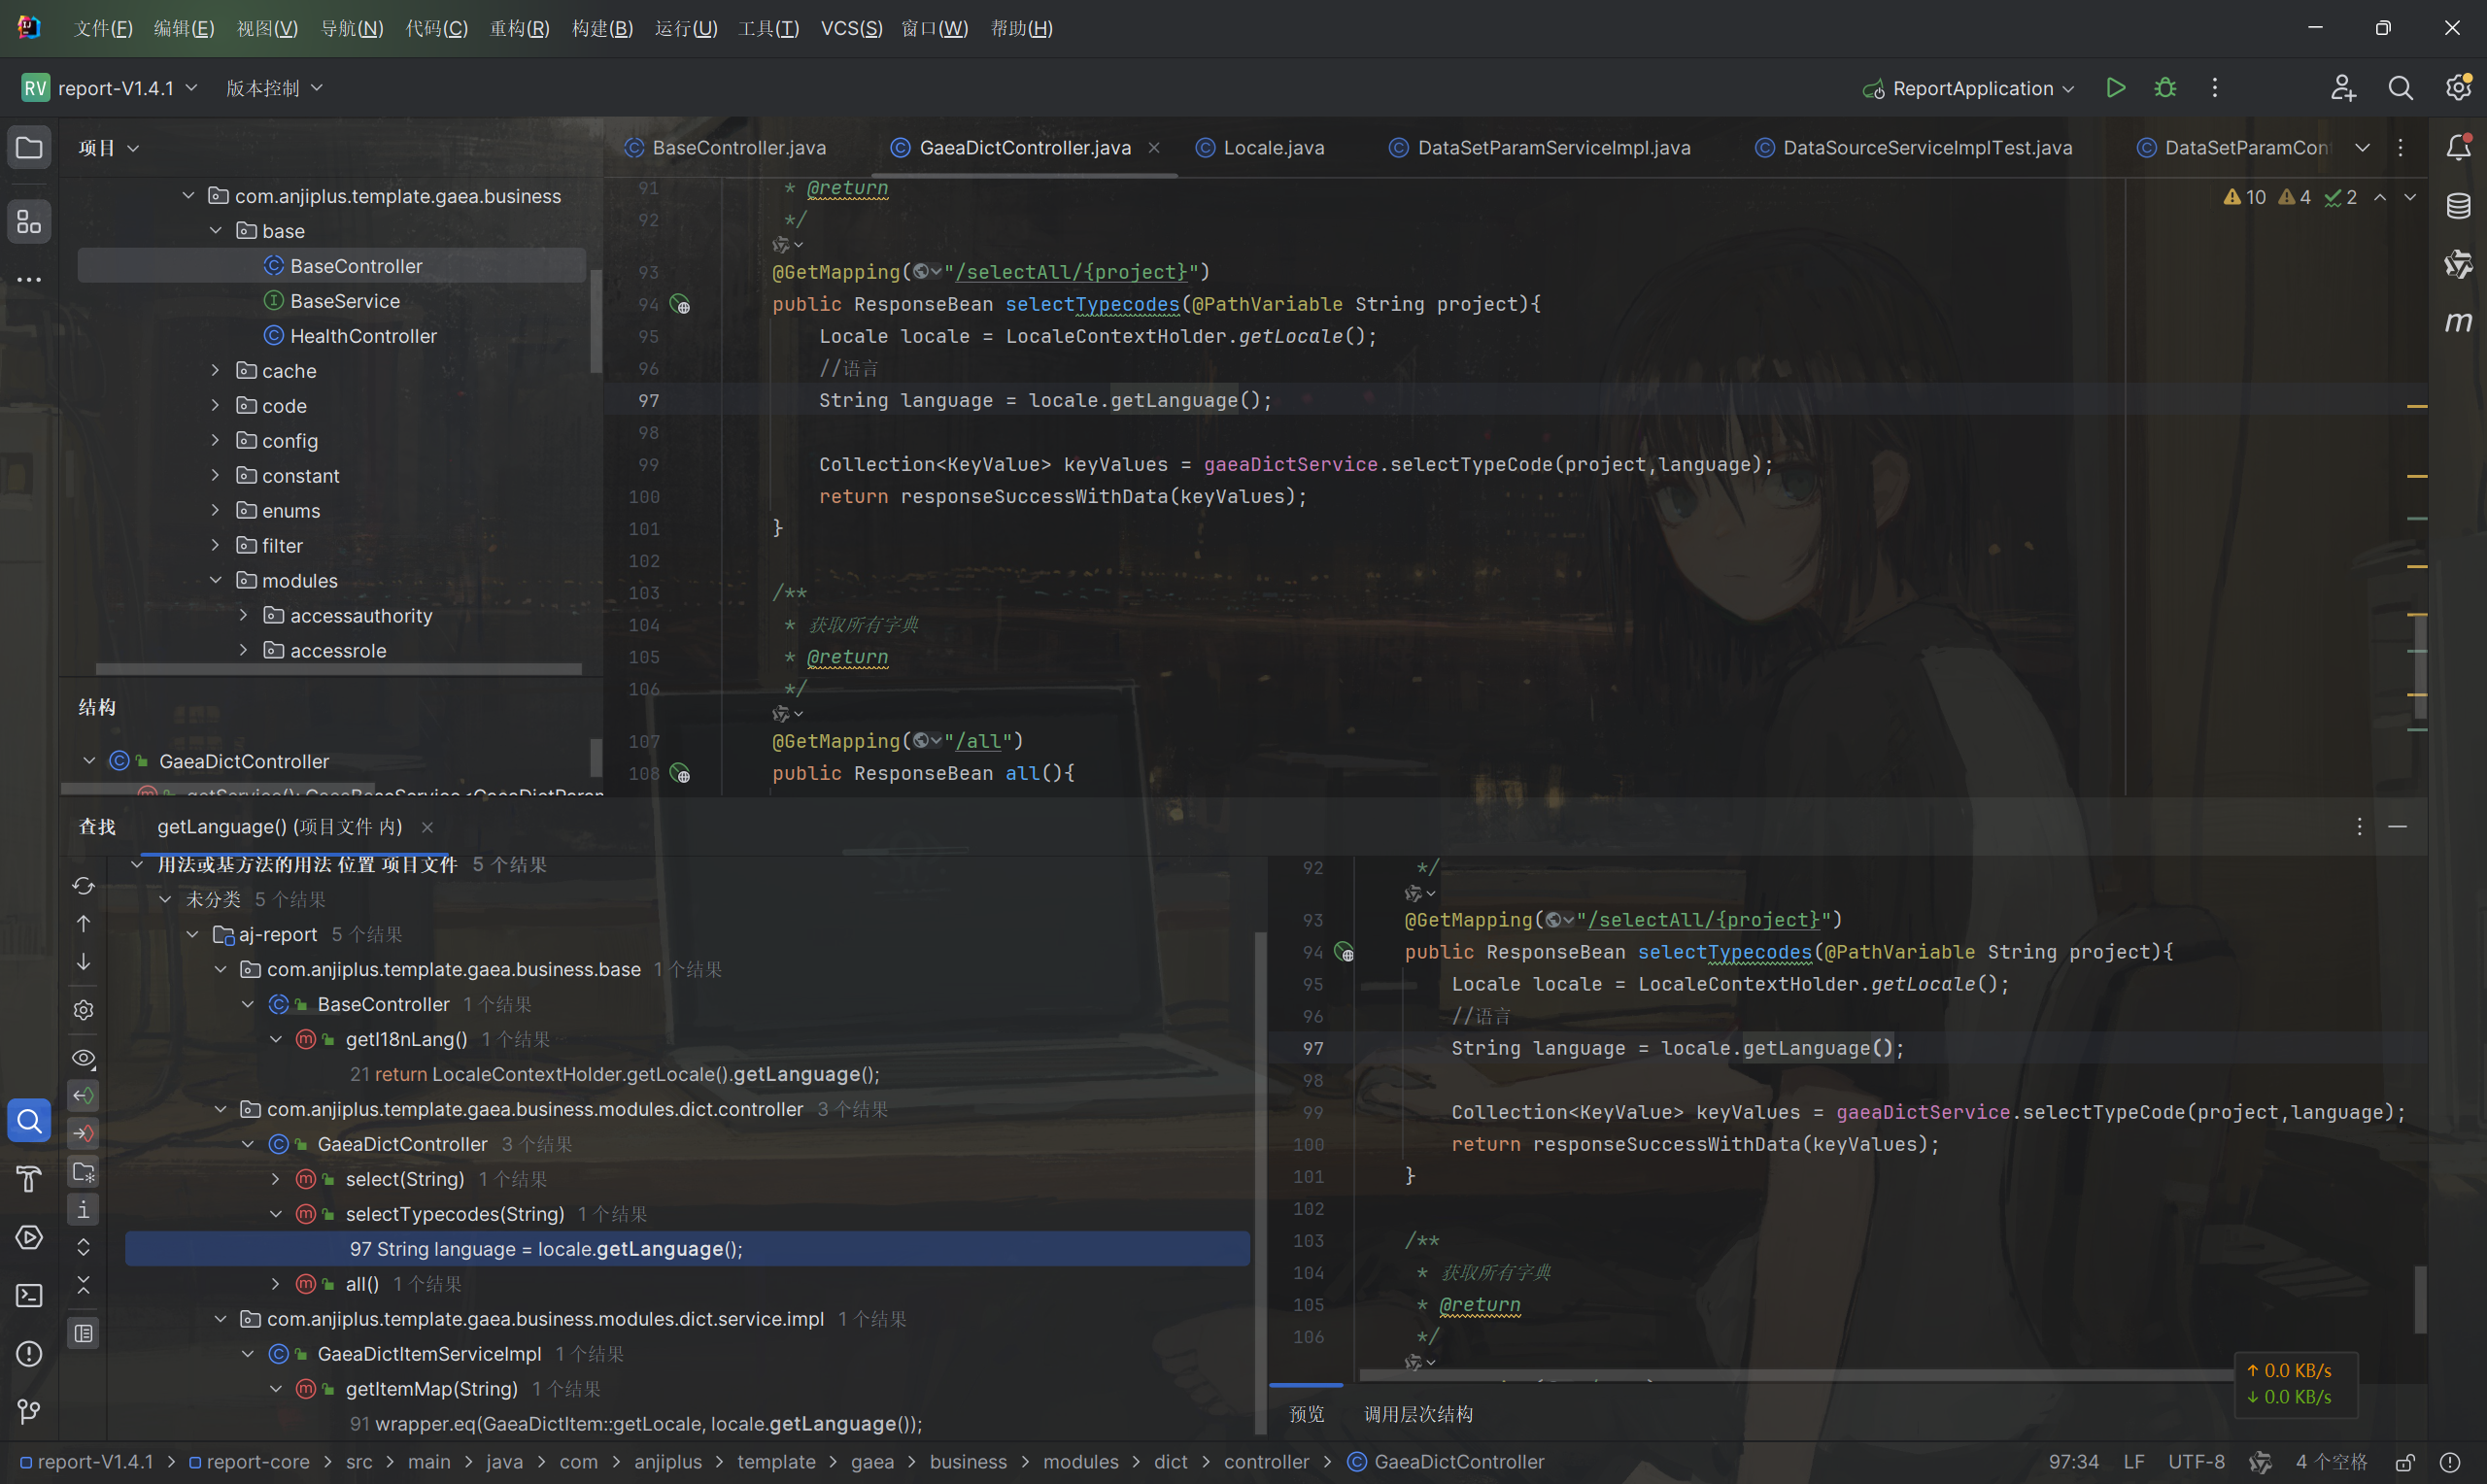Open the ReportApplication run configuration dropdown
Image resolution: width=2487 pixels, height=1484 pixels.
(1968, 88)
